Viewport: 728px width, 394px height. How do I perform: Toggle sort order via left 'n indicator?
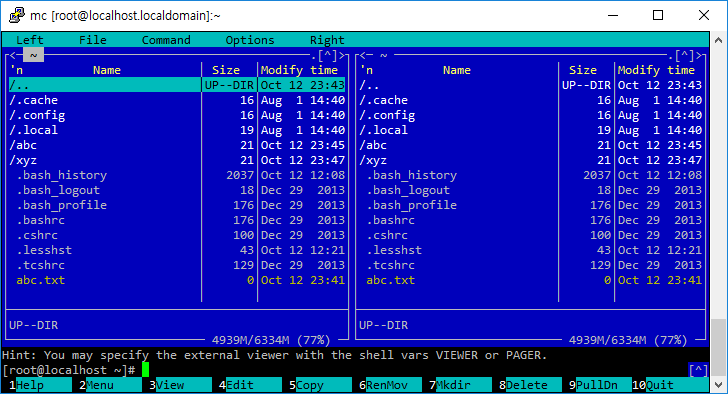(16, 70)
